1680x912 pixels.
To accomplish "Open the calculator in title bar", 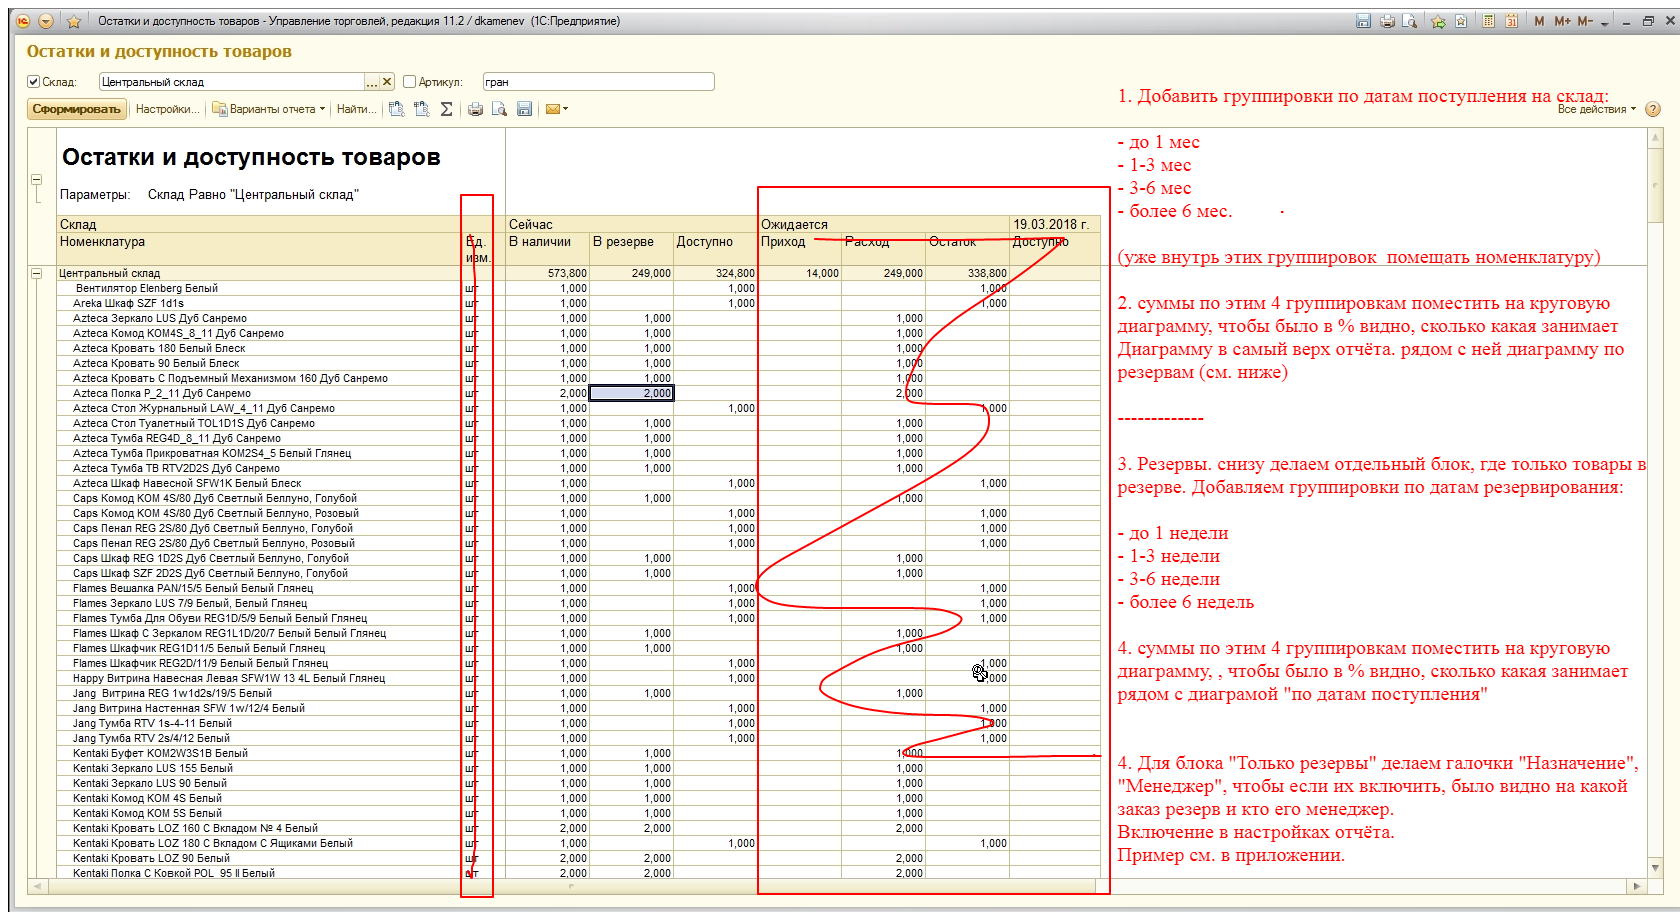I will click(x=1489, y=21).
